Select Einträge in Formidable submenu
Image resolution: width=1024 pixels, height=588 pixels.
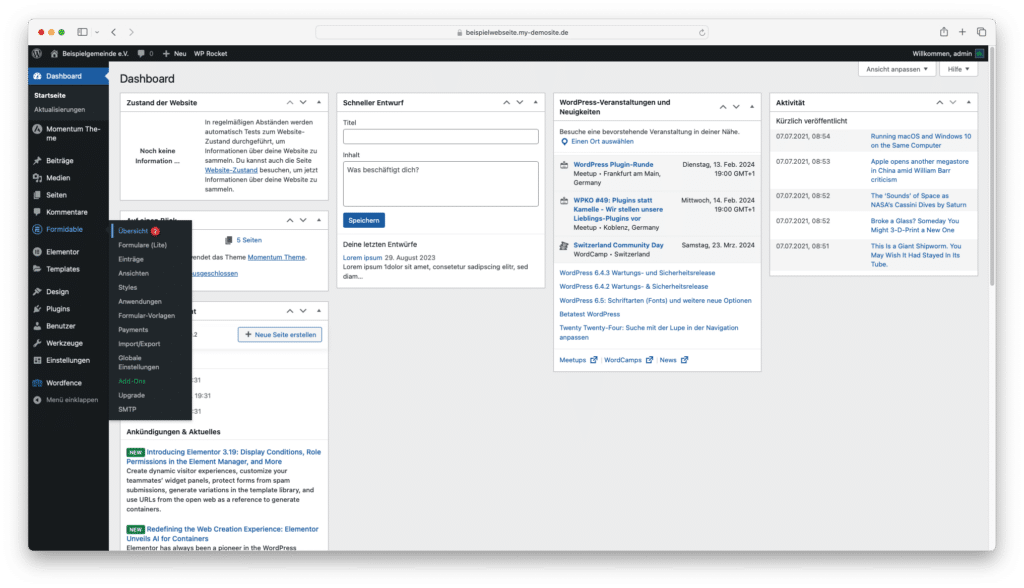(131, 259)
